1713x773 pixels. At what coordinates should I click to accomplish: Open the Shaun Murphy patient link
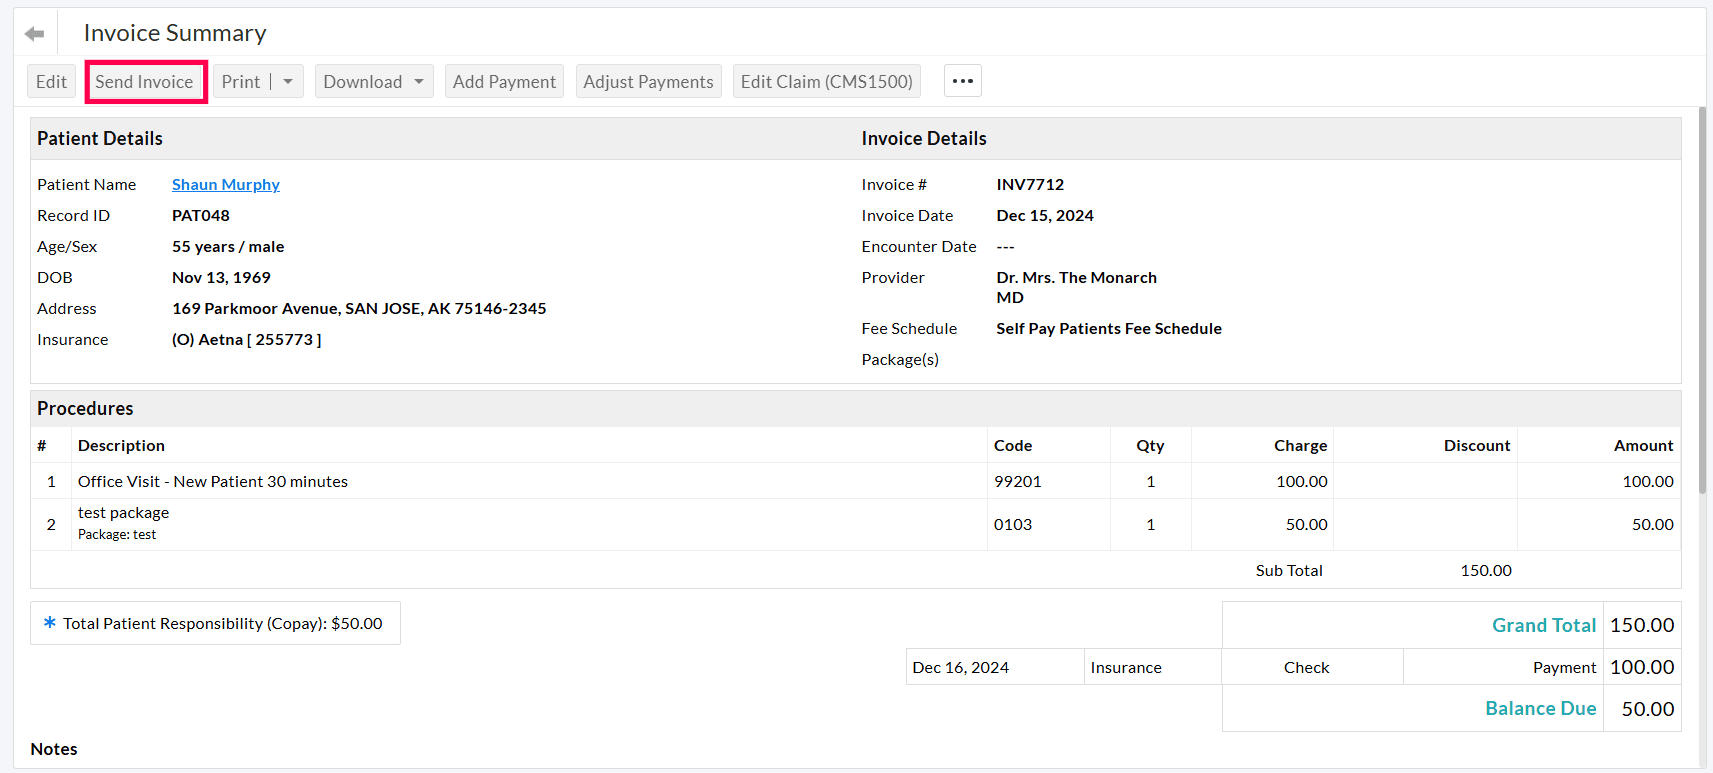225,185
